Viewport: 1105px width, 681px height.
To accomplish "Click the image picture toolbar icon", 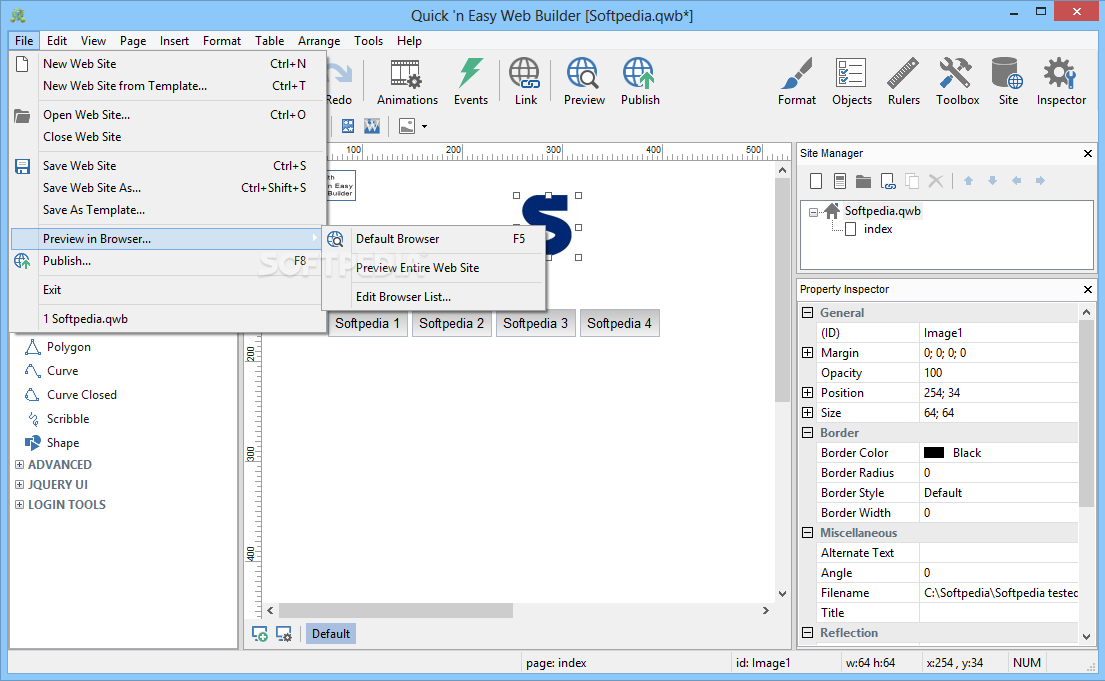I will [407, 126].
